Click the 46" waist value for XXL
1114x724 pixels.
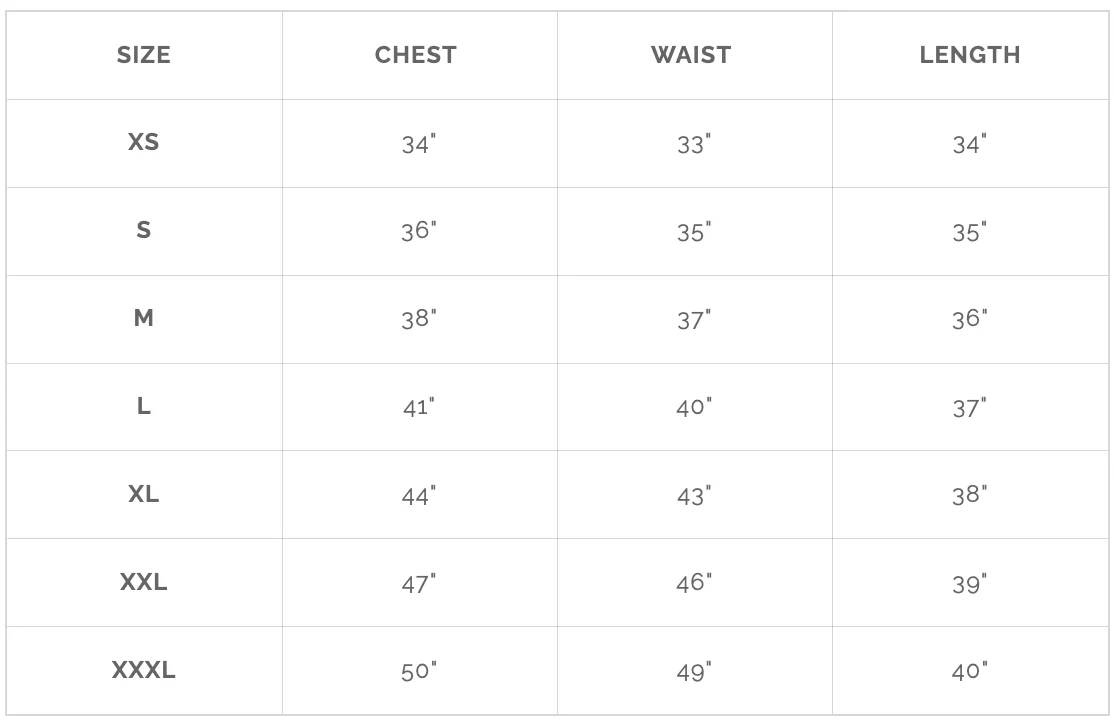click(693, 583)
